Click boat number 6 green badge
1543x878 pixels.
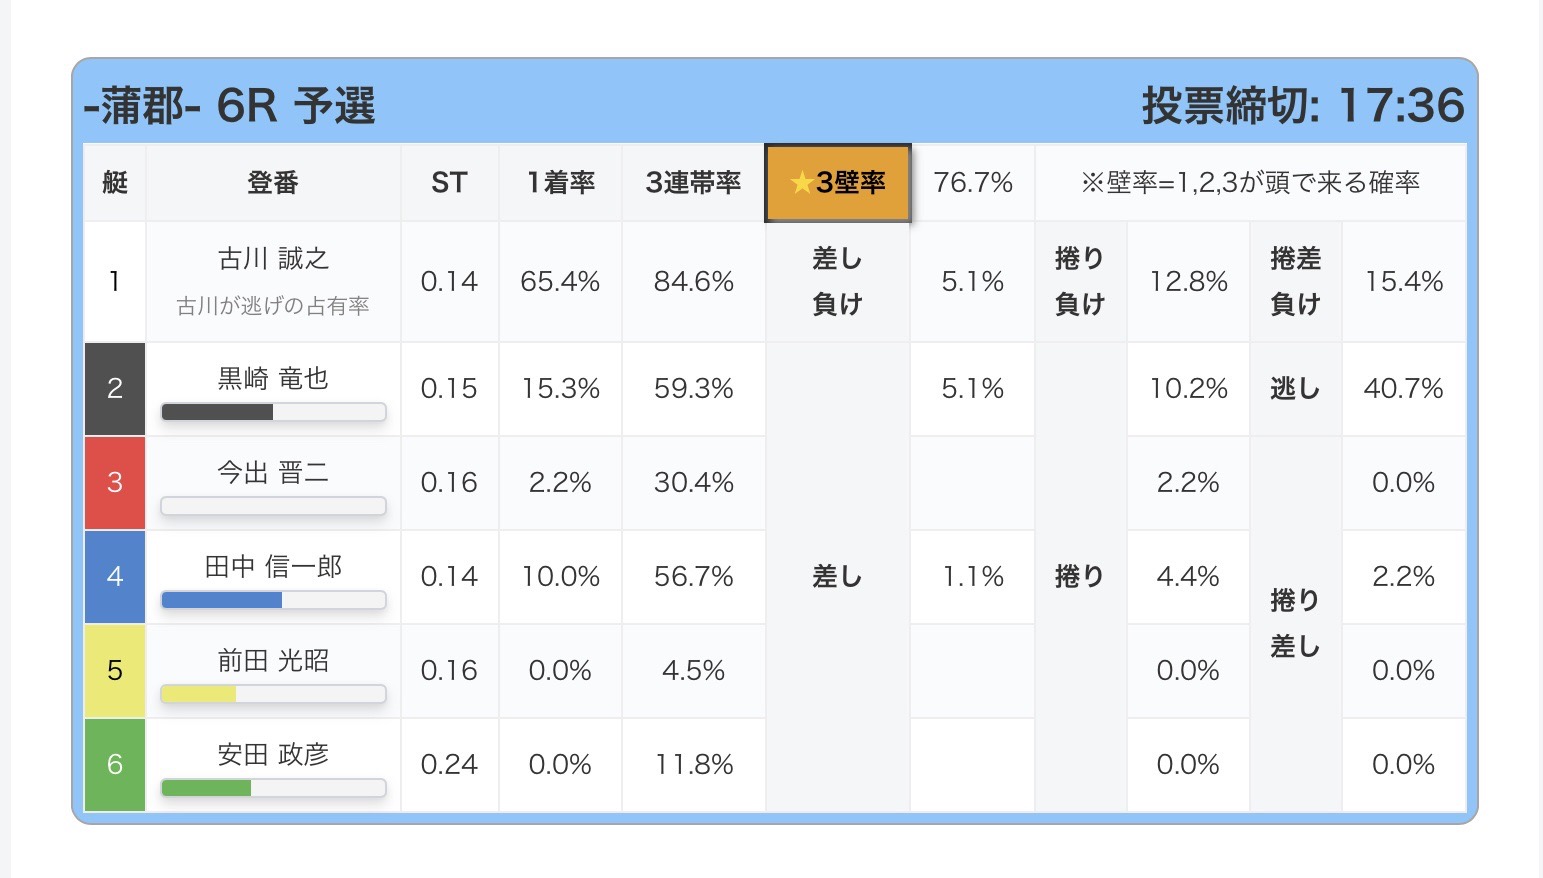point(115,765)
